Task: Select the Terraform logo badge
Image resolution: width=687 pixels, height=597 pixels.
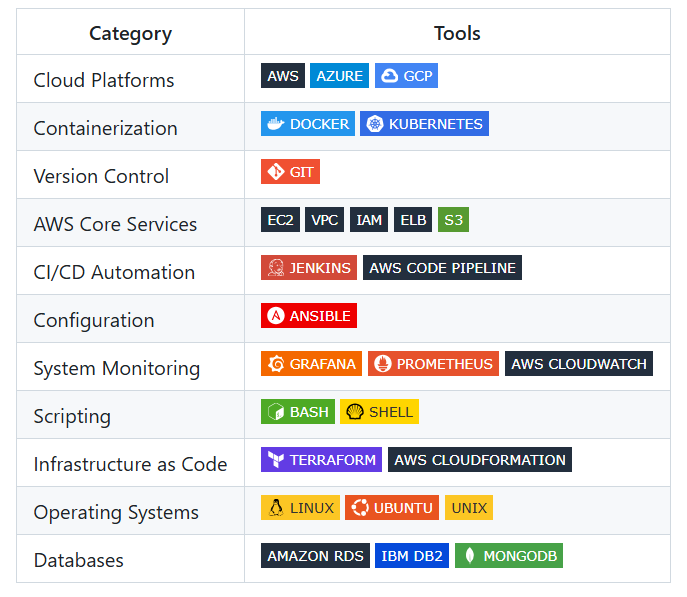Action: pyautogui.click(x=321, y=460)
